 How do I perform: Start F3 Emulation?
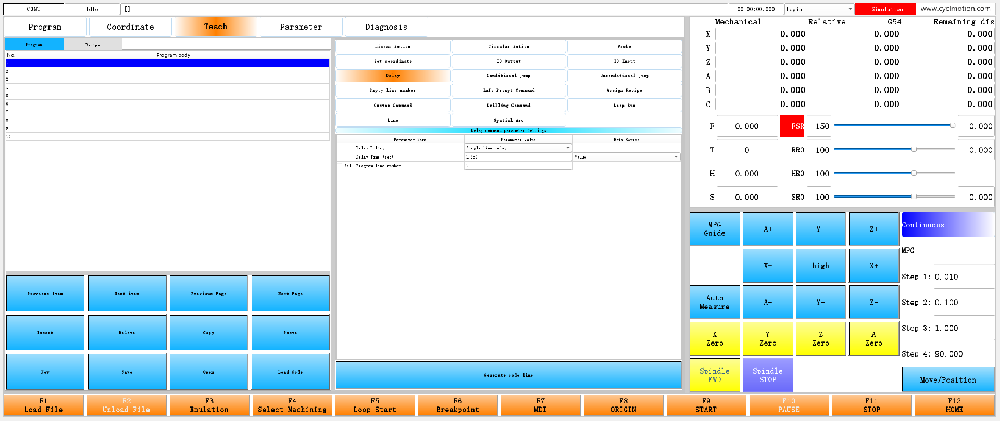(209, 405)
